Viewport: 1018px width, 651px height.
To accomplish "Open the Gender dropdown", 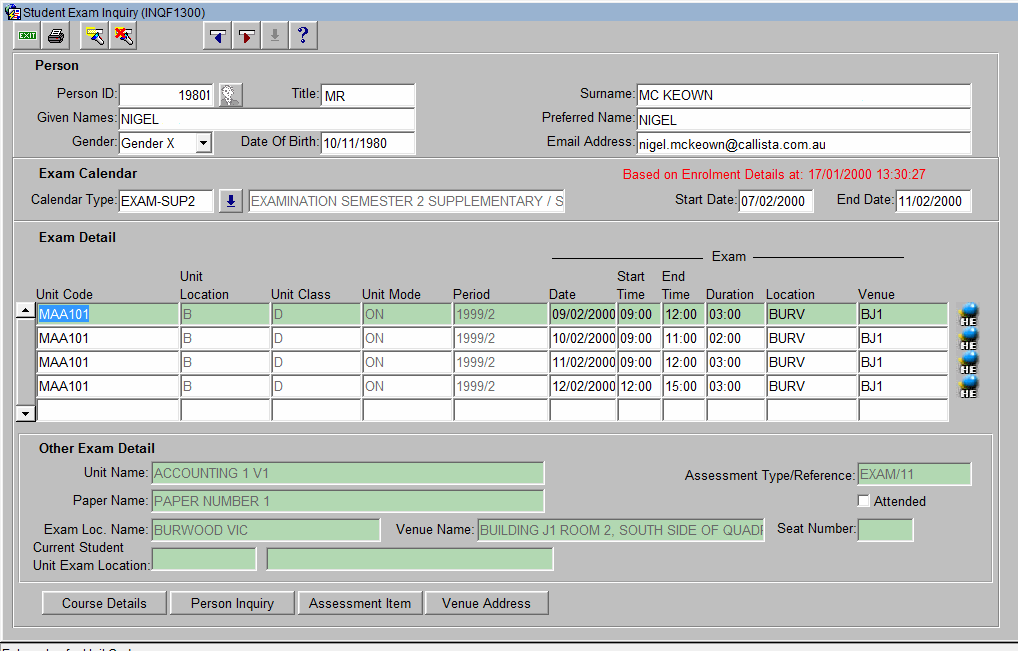I will tap(204, 143).
